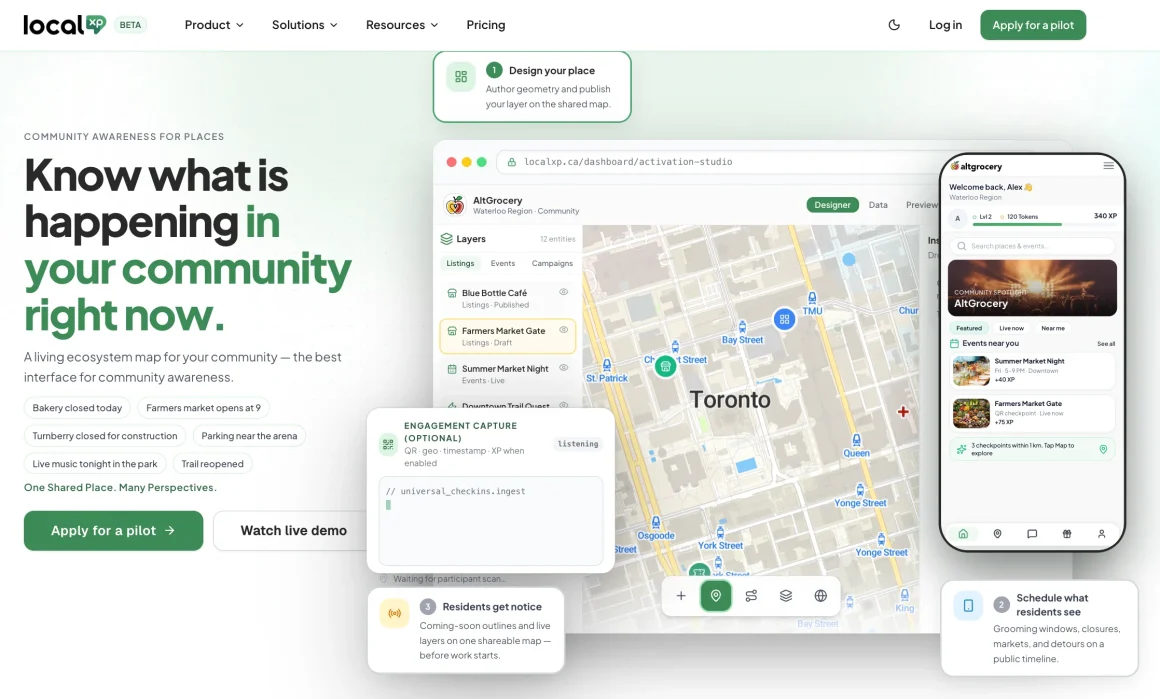Click the browser URL lock icon

(511, 162)
